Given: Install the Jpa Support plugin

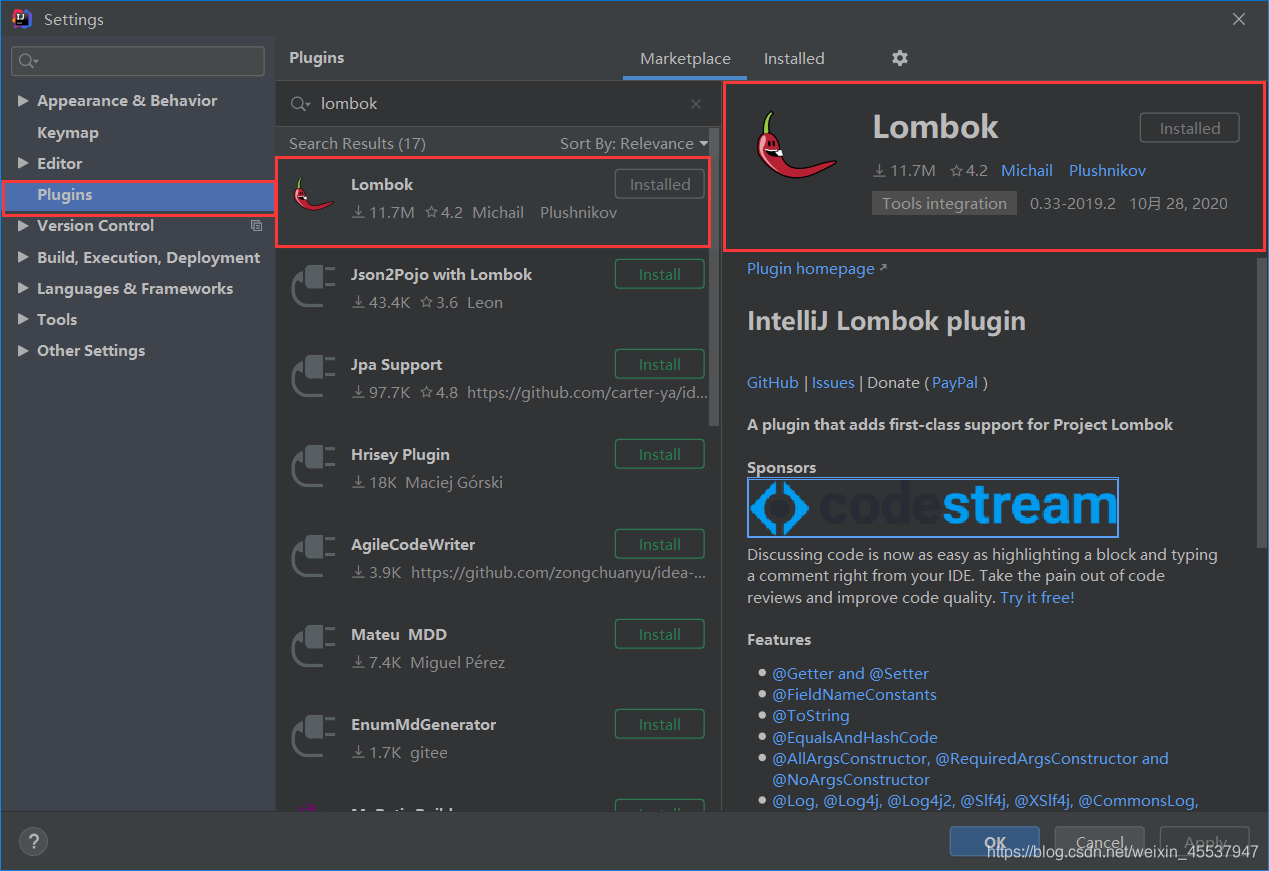Looking at the screenshot, I should pyautogui.click(x=659, y=365).
